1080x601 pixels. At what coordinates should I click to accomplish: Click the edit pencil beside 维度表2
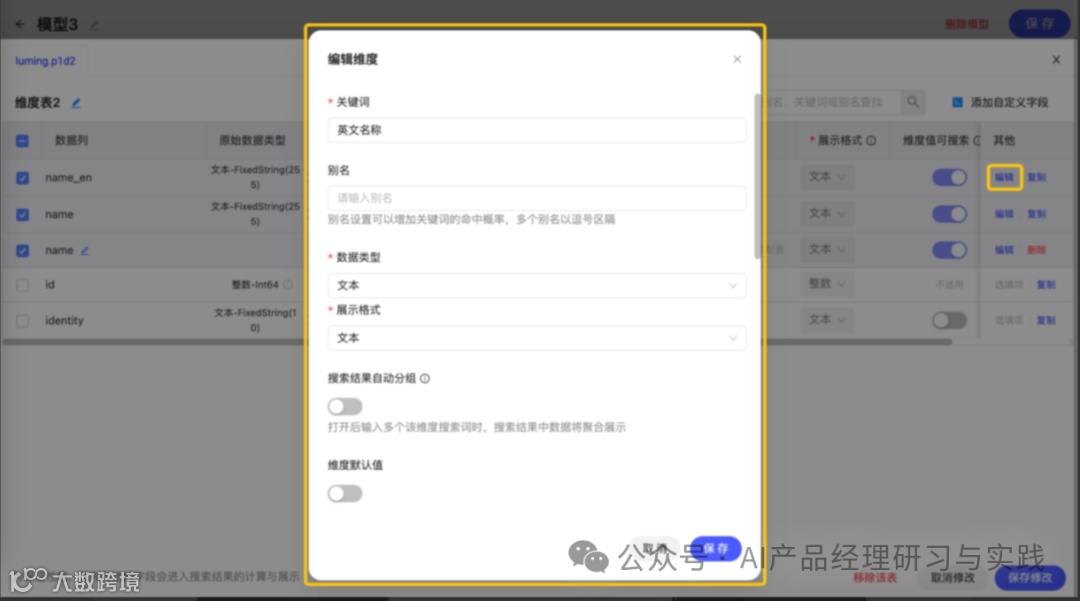(x=76, y=103)
